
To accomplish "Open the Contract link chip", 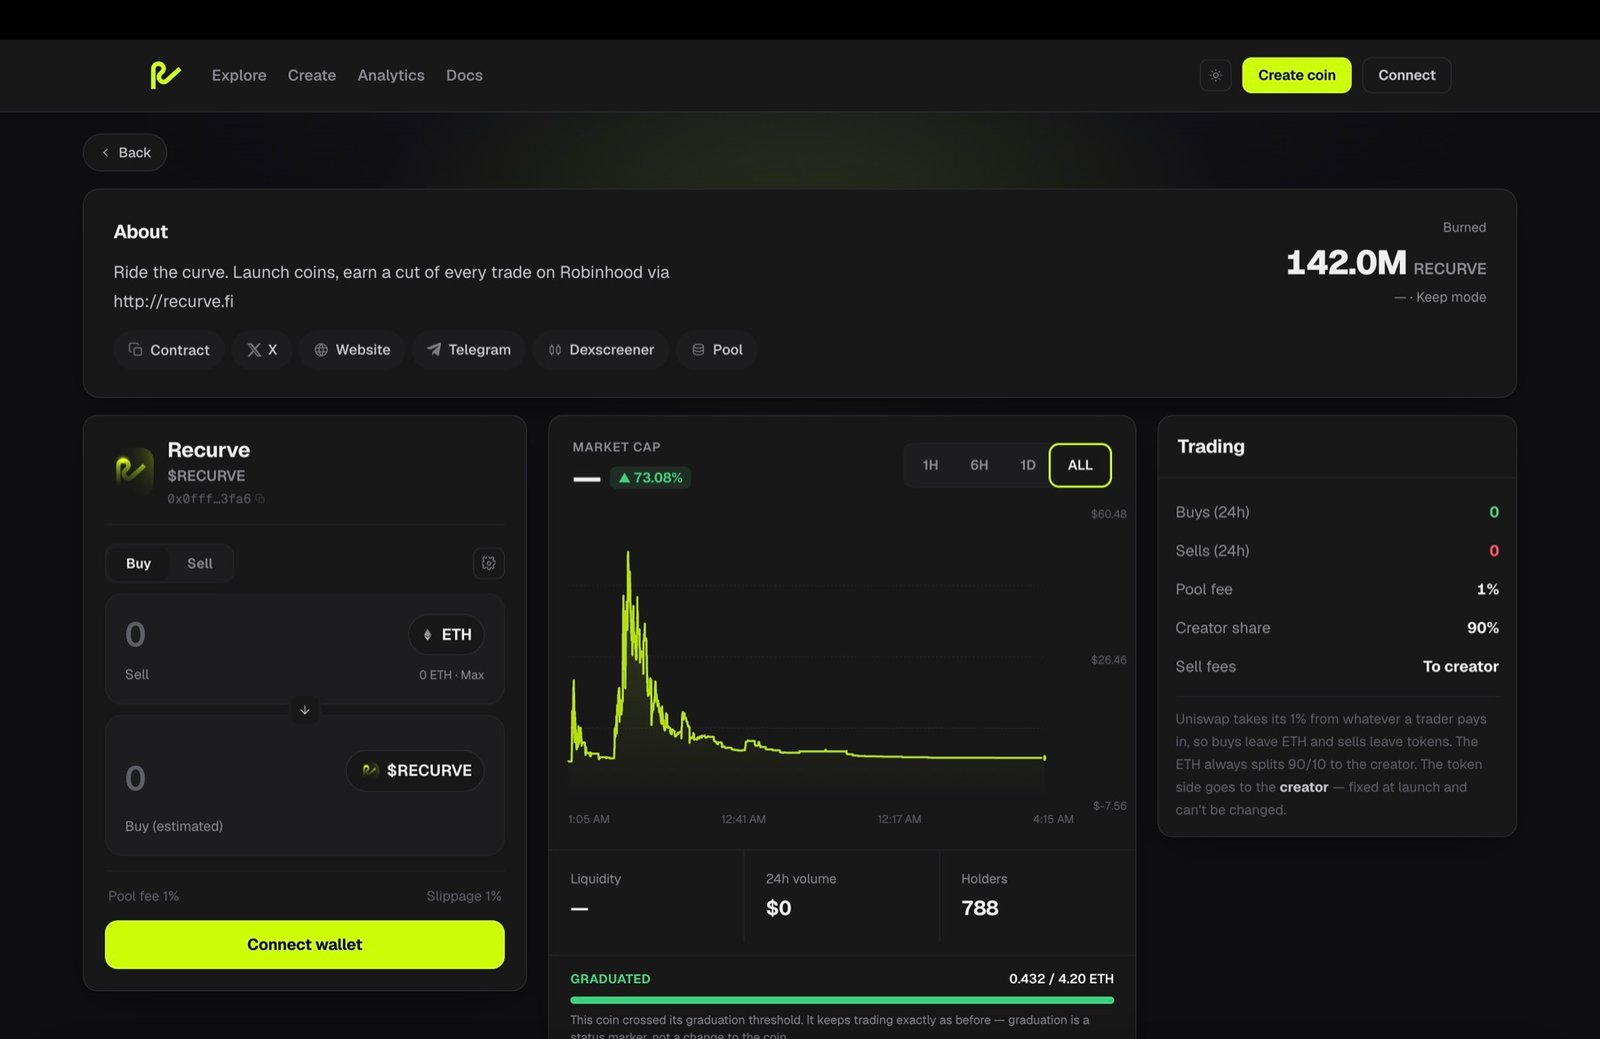I will coord(168,350).
